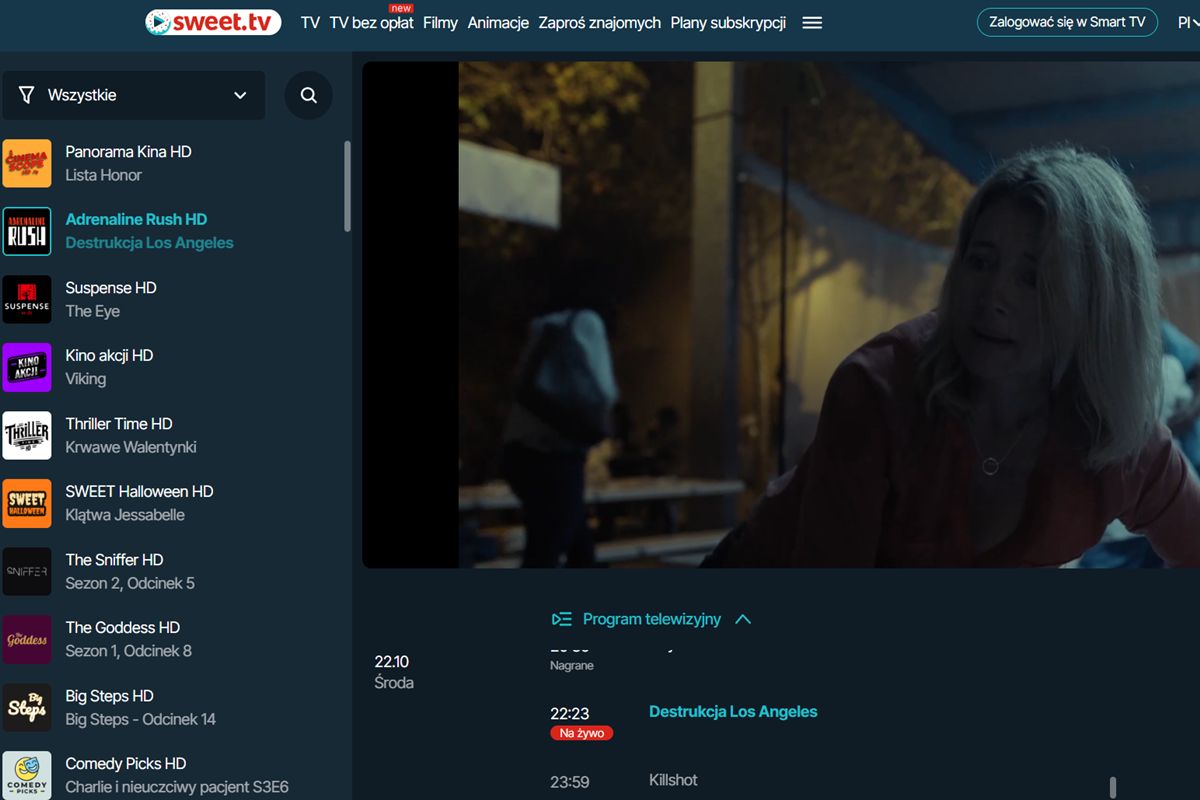Click the video player area

781,315
